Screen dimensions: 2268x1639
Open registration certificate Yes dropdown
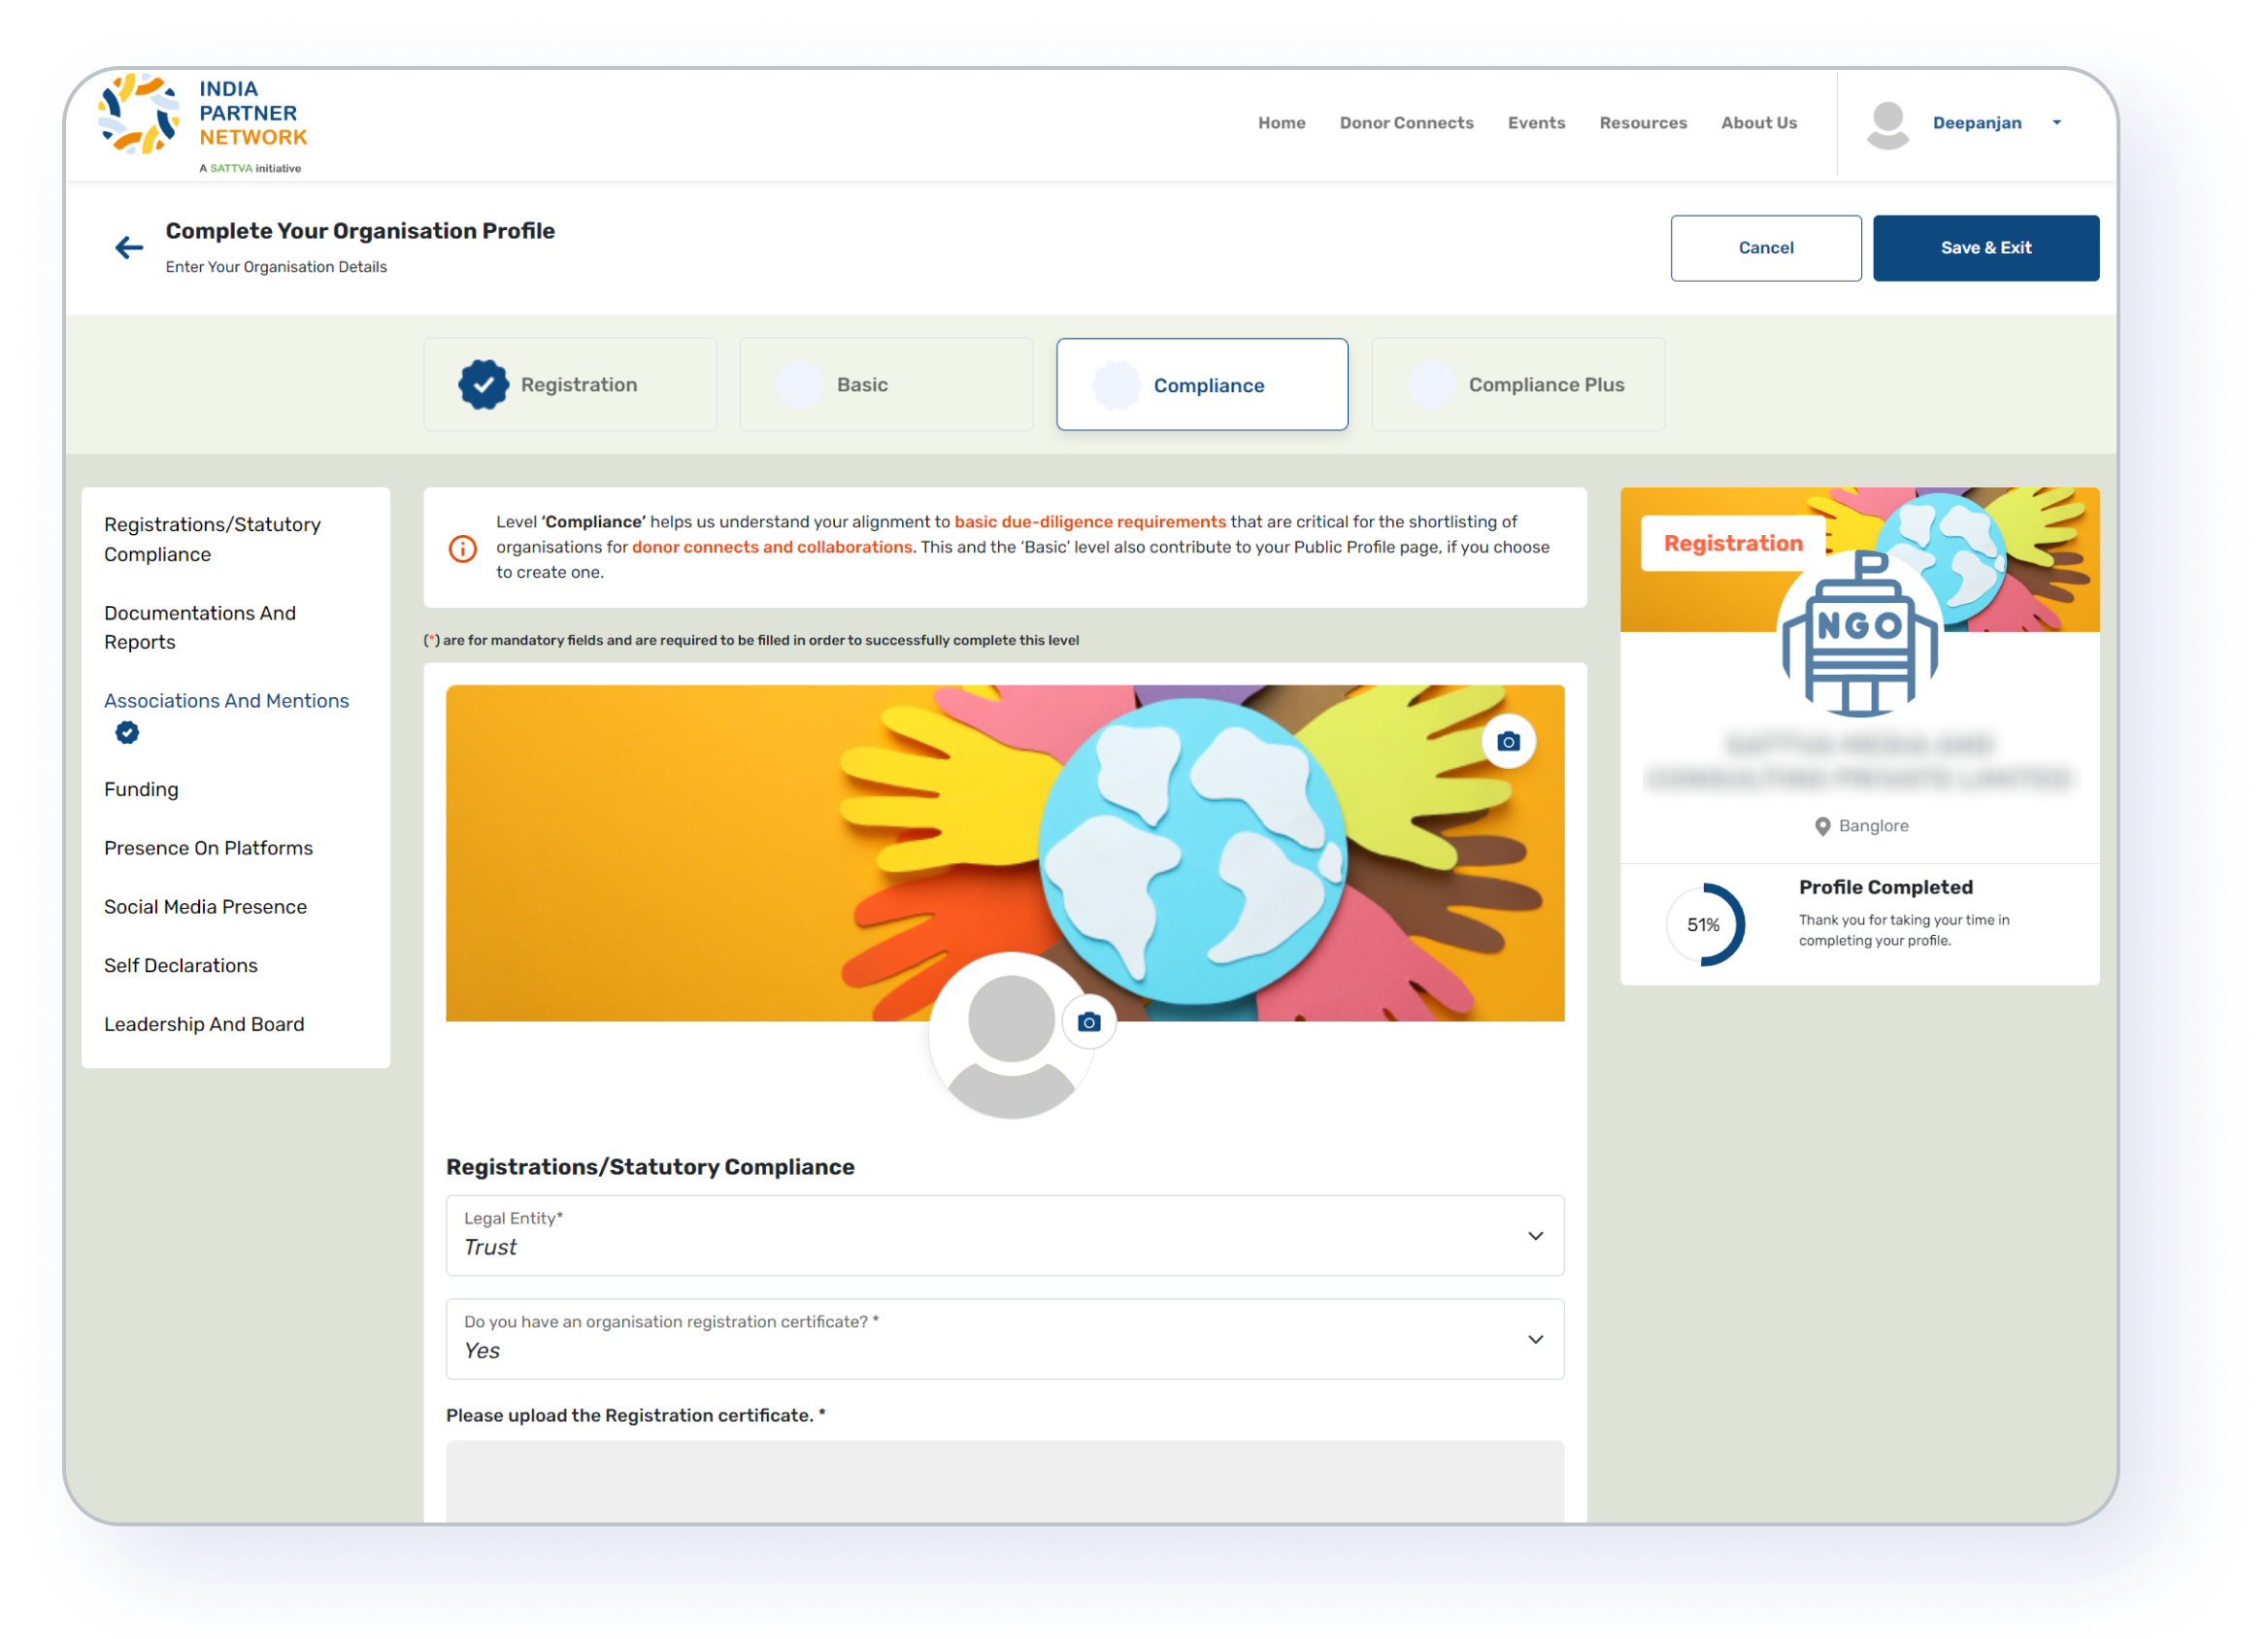[x=1535, y=1339]
